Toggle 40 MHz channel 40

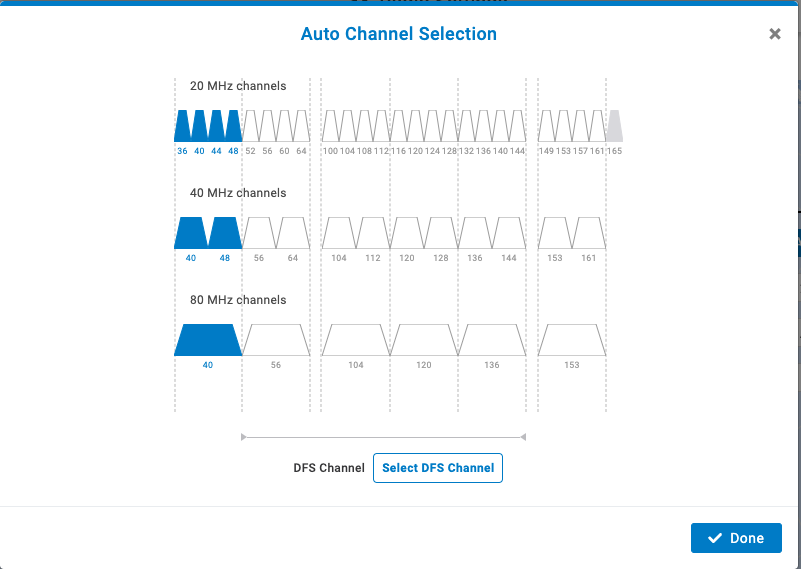point(190,233)
